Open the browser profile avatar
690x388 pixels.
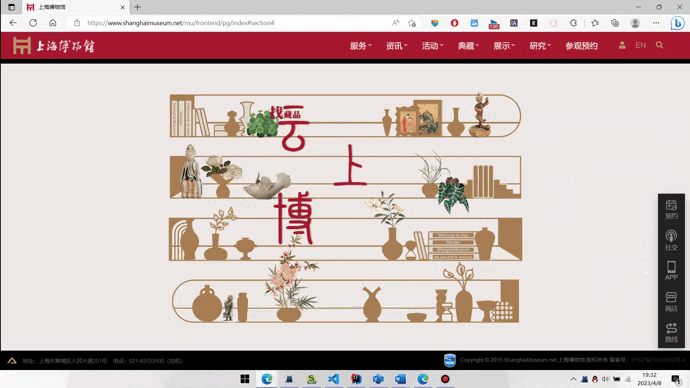pos(635,23)
